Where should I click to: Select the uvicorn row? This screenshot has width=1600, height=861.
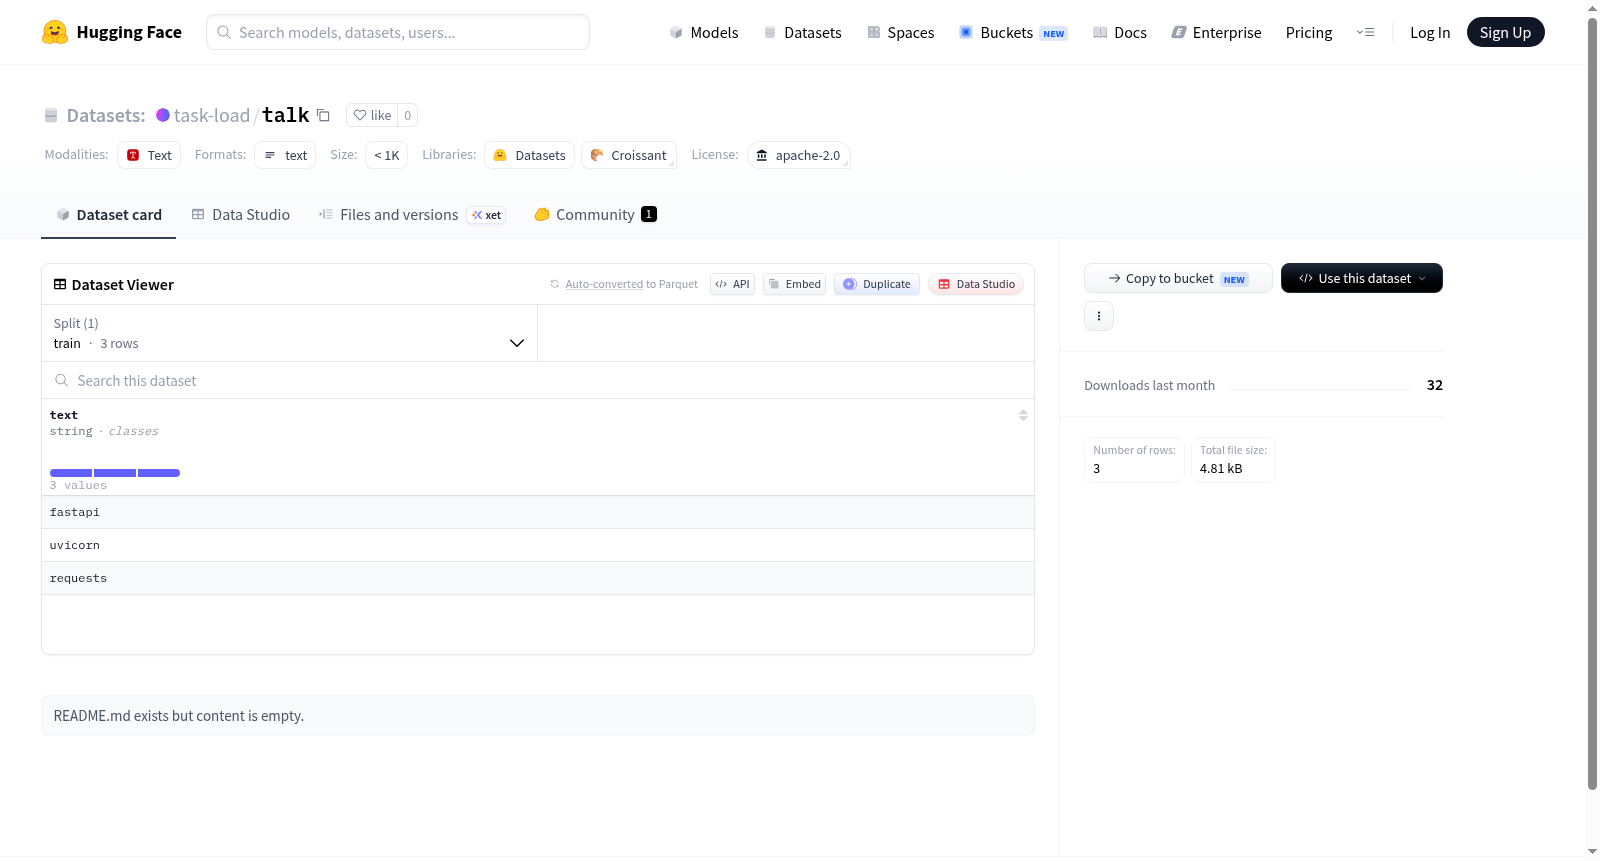coord(538,545)
